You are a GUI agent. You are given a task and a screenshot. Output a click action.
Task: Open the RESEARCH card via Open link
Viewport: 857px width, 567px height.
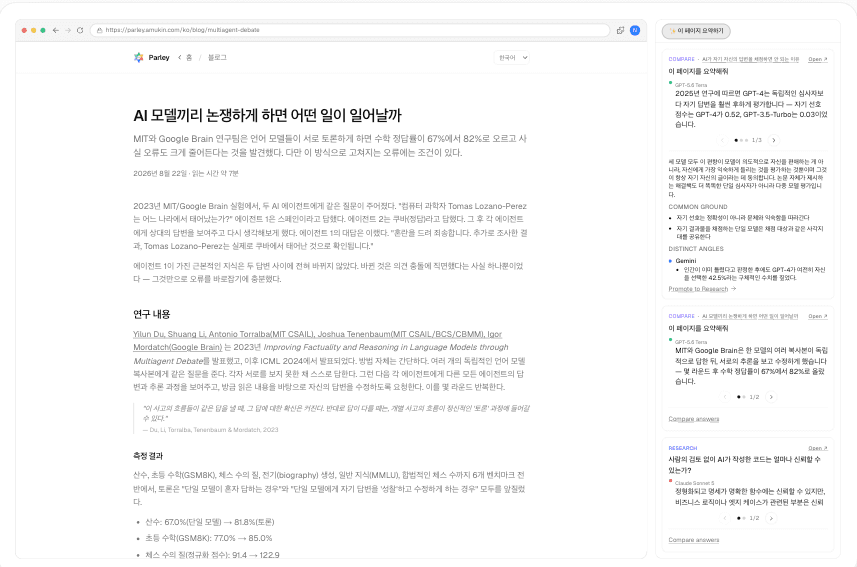pos(818,448)
